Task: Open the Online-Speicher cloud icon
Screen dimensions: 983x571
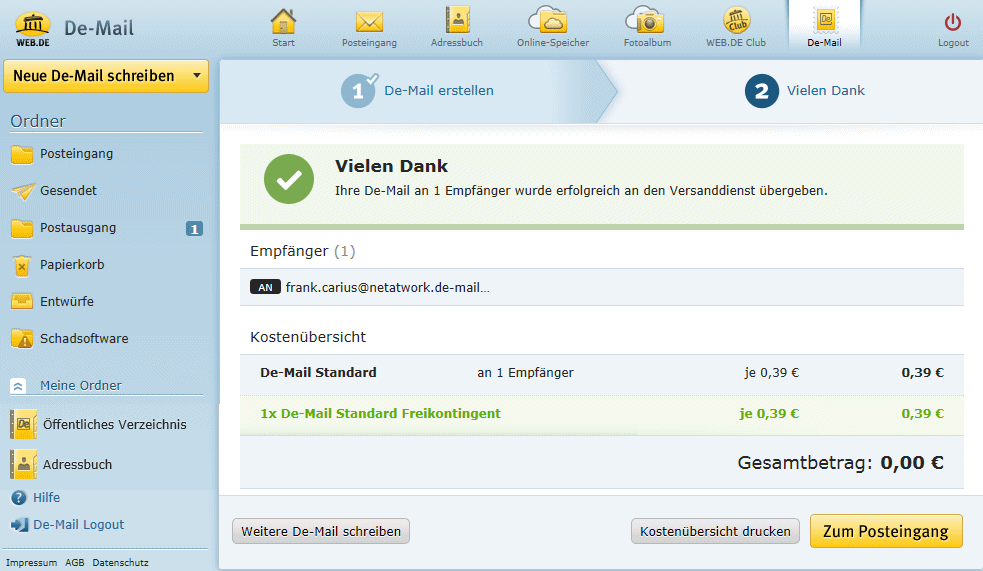Action: [548, 19]
